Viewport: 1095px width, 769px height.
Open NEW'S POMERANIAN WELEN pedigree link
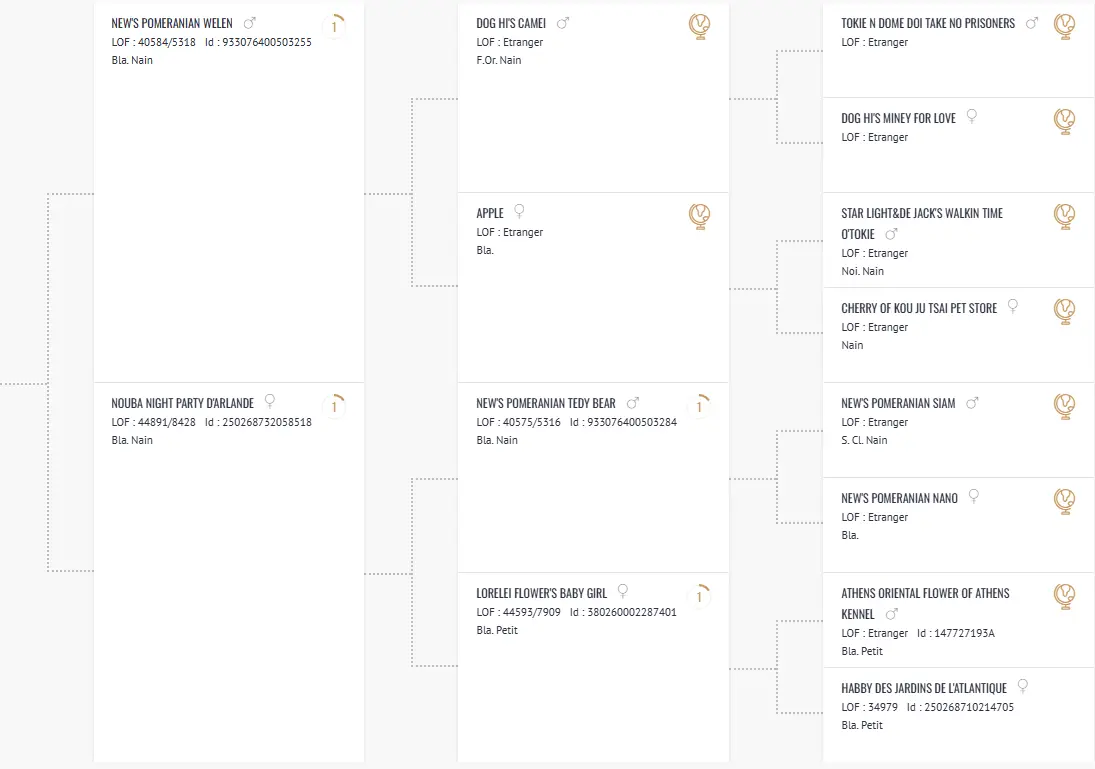pyautogui.click(x=172, y=23)
